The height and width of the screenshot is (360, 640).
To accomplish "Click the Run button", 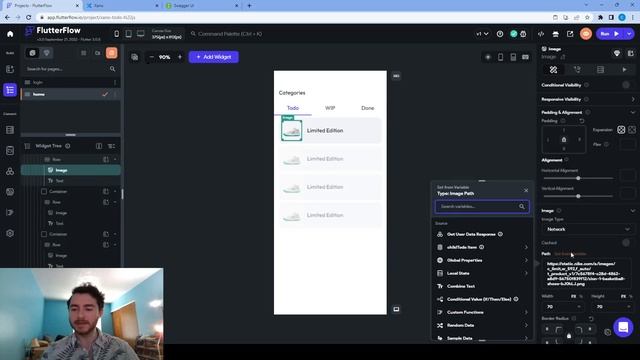I will coord(609,34).
